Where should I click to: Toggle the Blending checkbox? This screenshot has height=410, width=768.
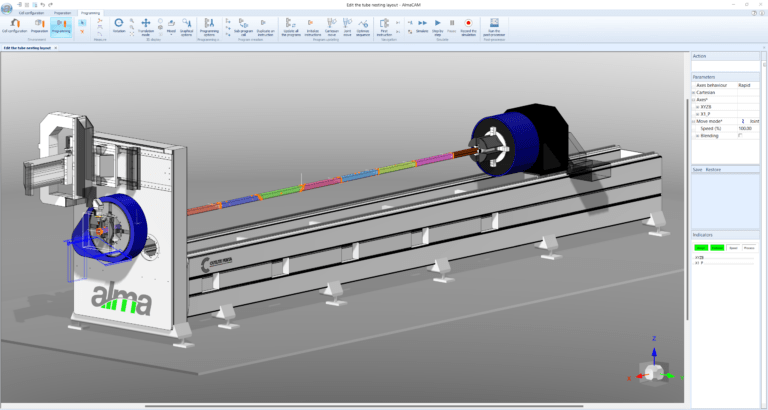tap(738, 135)
